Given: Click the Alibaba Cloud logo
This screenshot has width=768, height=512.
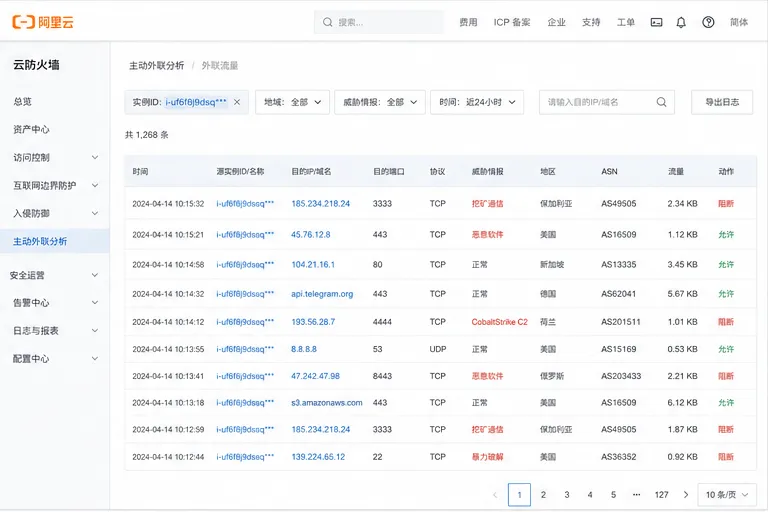Looking at the screenshot, I should (x=43, y=22).
